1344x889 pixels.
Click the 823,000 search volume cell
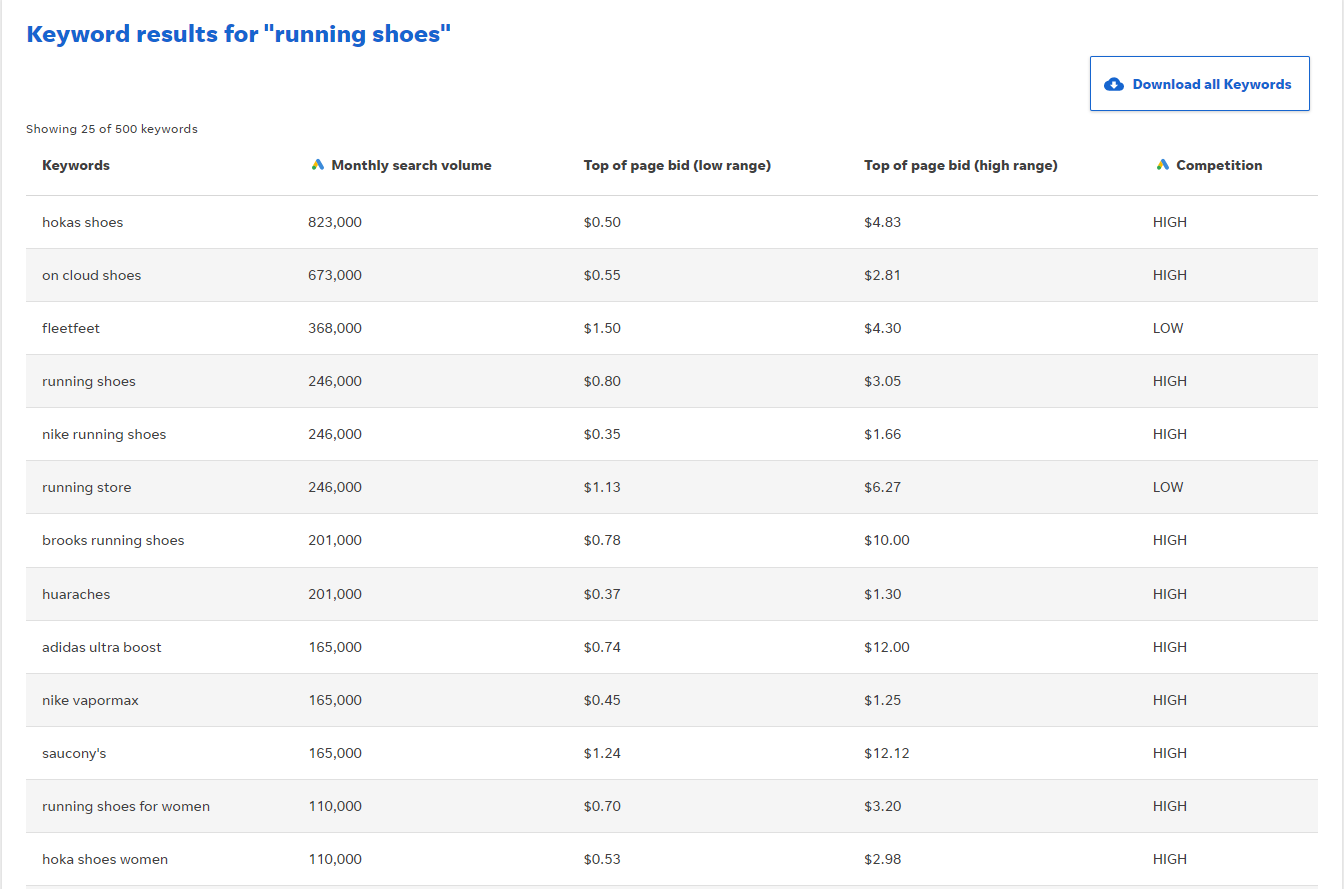coord(335,222)
